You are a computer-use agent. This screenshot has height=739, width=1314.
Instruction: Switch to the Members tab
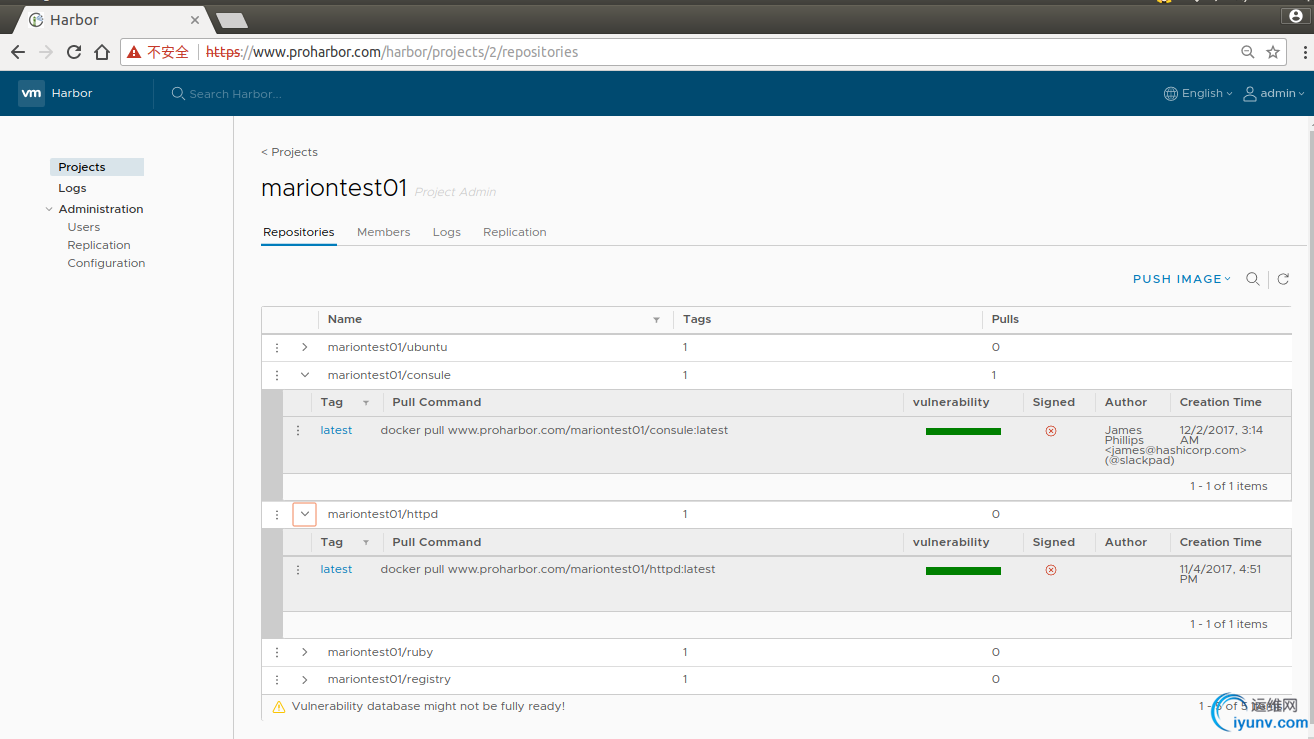coord(383,232)
